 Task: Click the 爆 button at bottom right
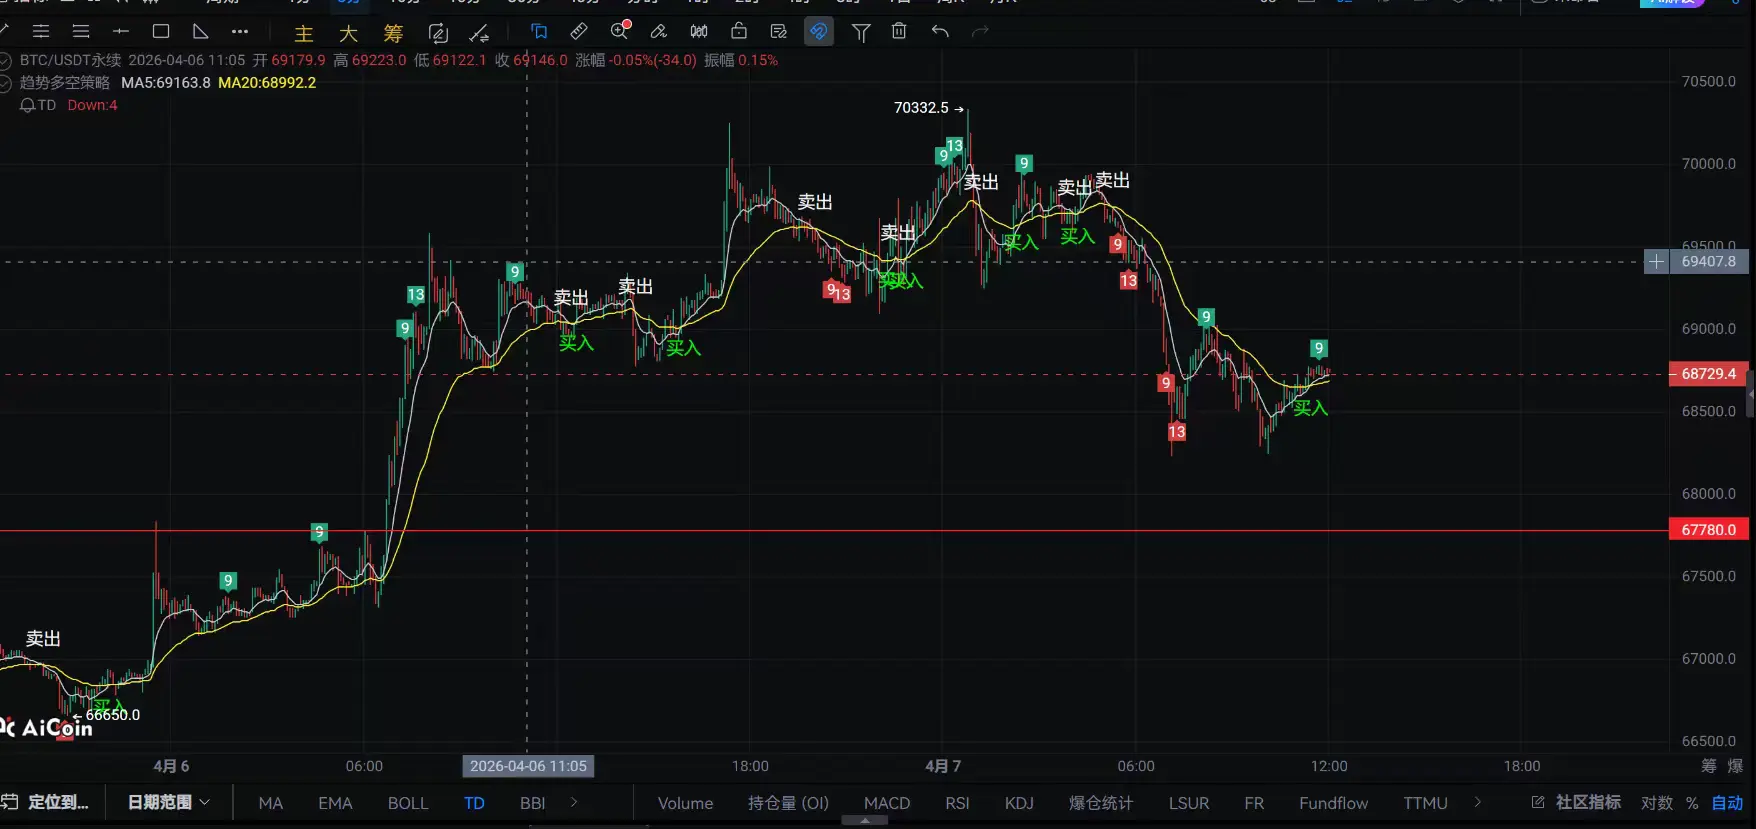point(1735,766)
